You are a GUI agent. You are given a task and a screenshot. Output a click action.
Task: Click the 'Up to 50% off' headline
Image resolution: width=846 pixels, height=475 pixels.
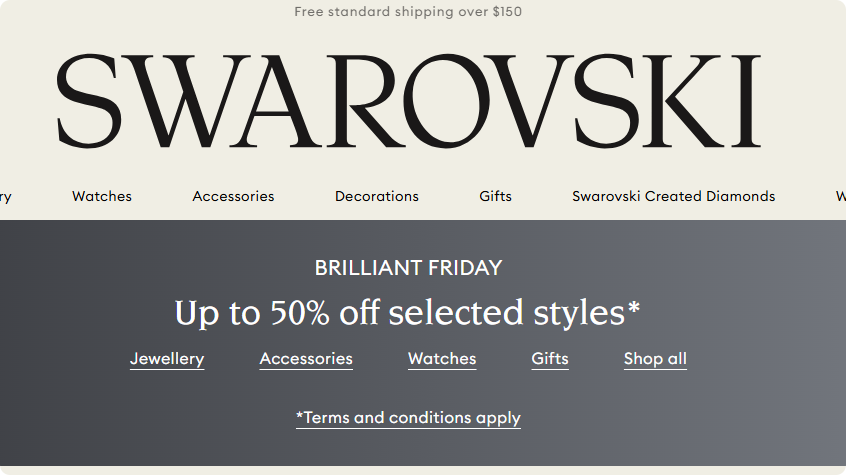pyautogui.click(x=407, y=313)
